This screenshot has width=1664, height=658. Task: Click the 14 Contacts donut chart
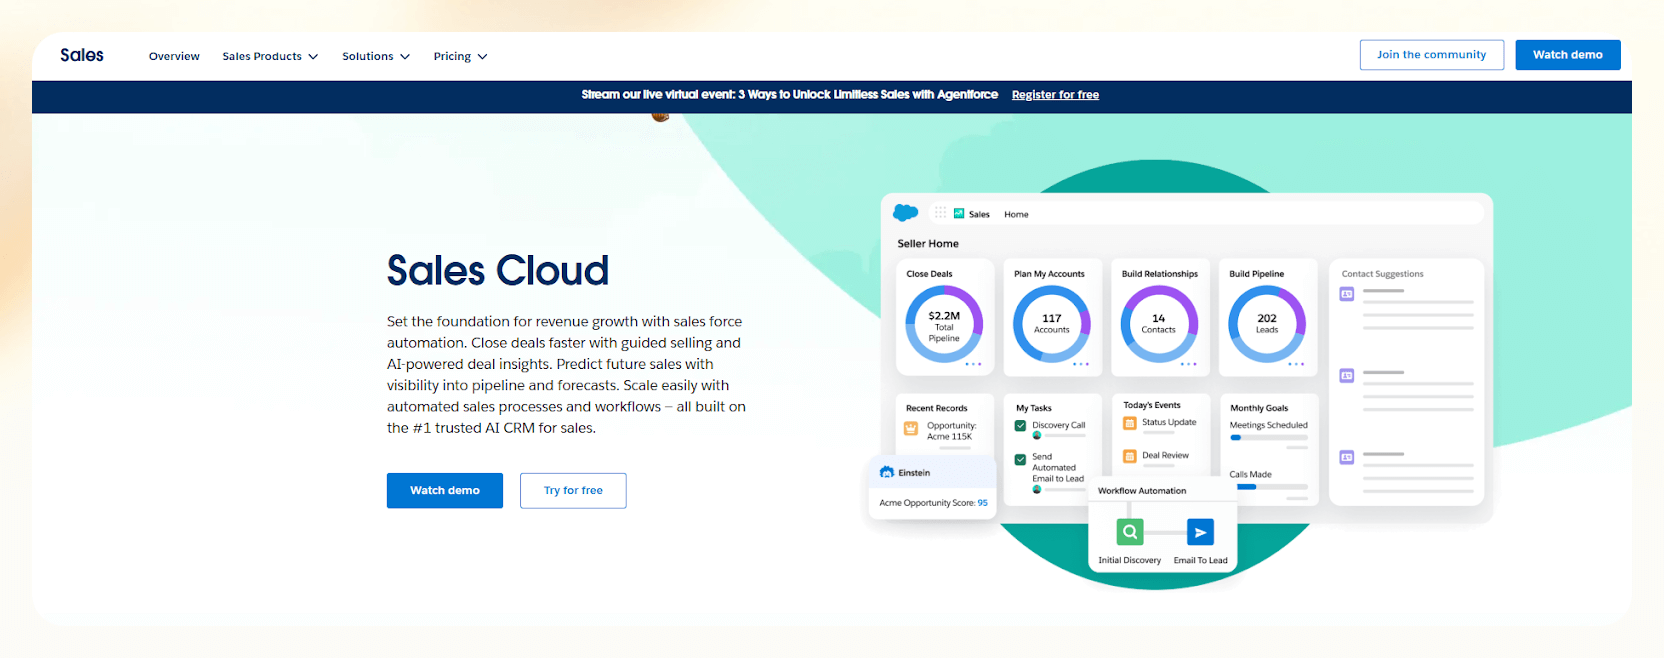(x=1159, y=324)
